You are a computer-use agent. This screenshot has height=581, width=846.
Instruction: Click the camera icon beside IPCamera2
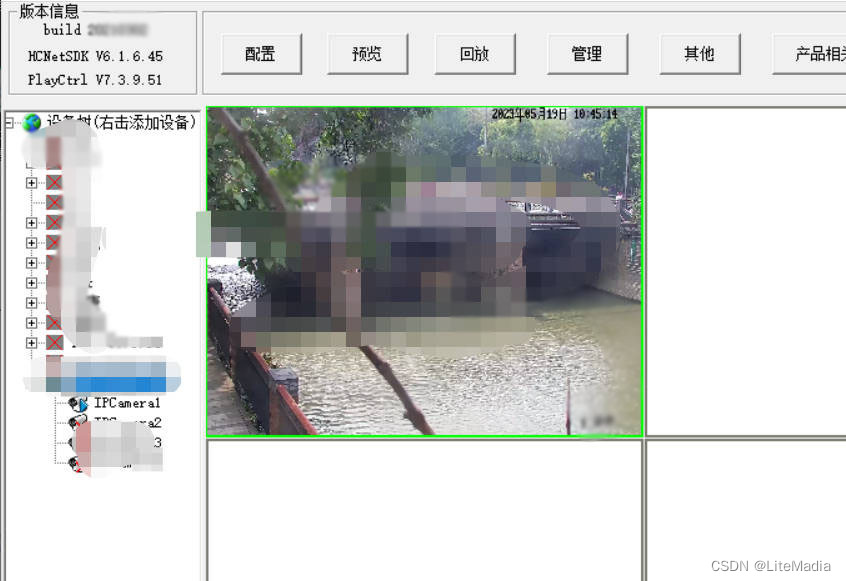(77, 421)
